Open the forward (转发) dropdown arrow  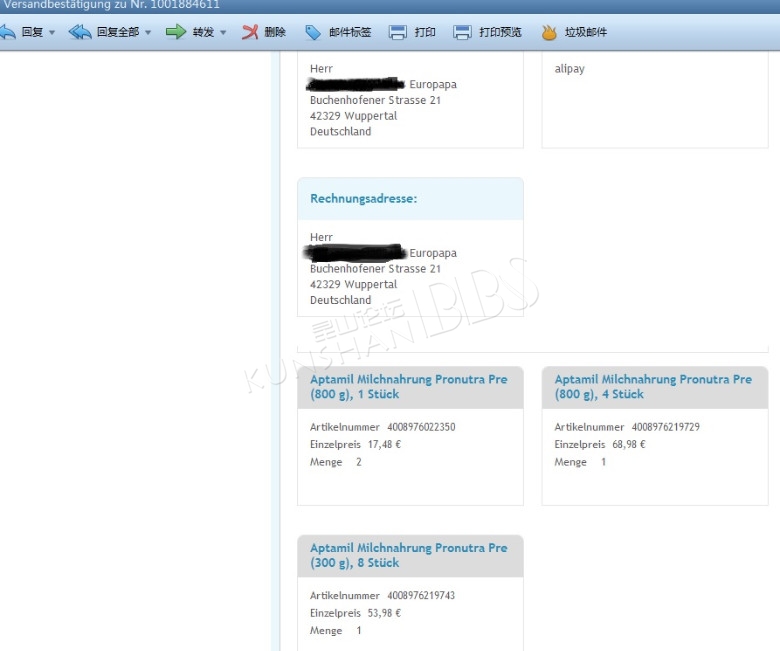pyautogui.click(x=223, y=33)
